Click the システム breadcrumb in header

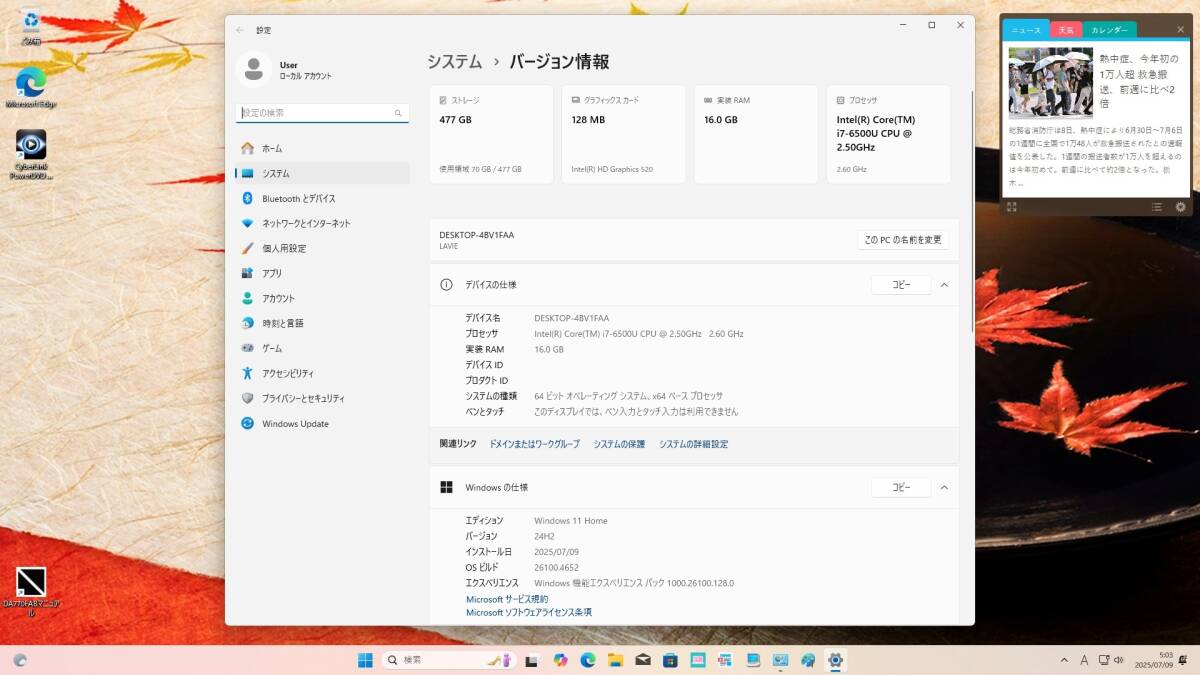click(x=454, y=62)
